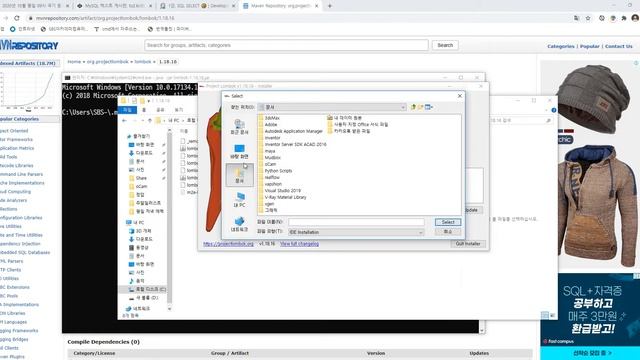Open Explorer 파일 ribbon tab
This screenshot has width=640, height=360.
pyautogui.click(x=127, y=110)
